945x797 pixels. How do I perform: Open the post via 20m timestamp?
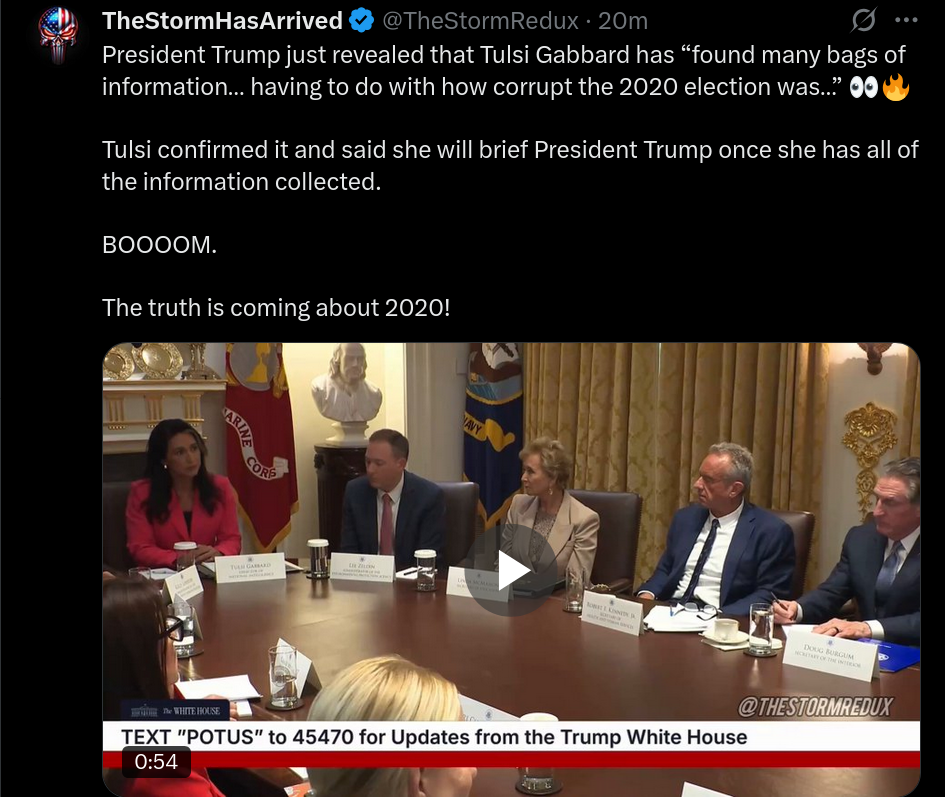pos(623,20)
